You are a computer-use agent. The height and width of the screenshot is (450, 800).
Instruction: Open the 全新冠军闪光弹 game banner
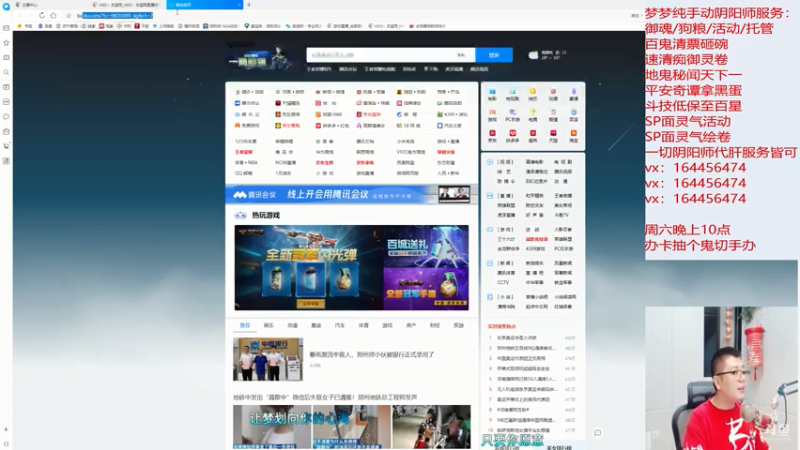pyautogui.click(x=309, y=268)
